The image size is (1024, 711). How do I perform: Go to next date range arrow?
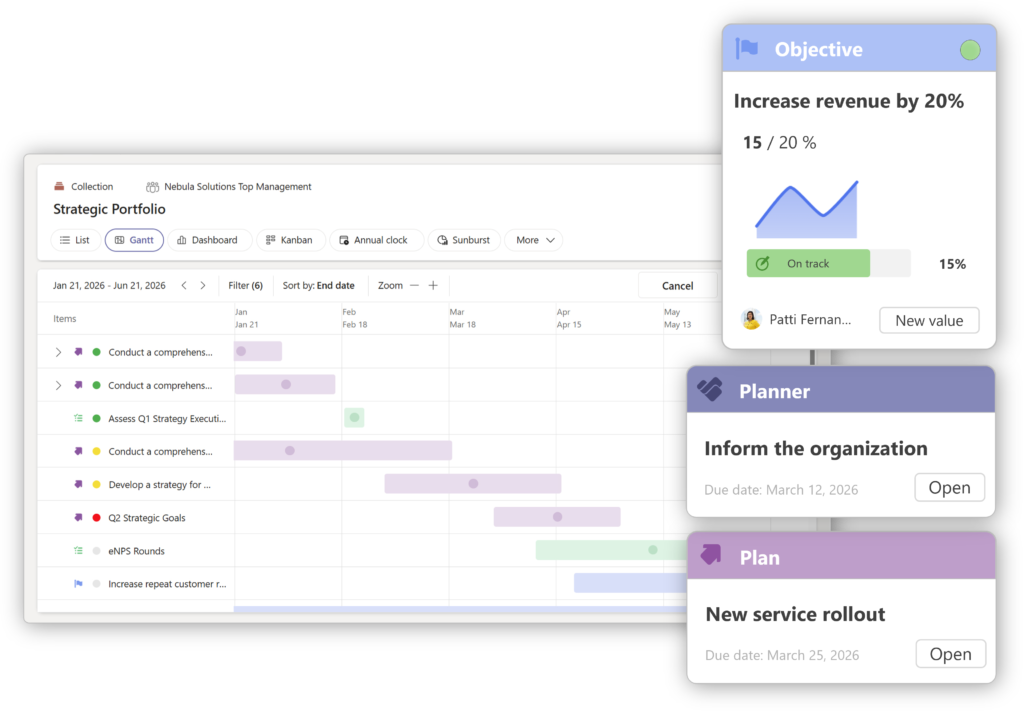(x=203, y=286)
